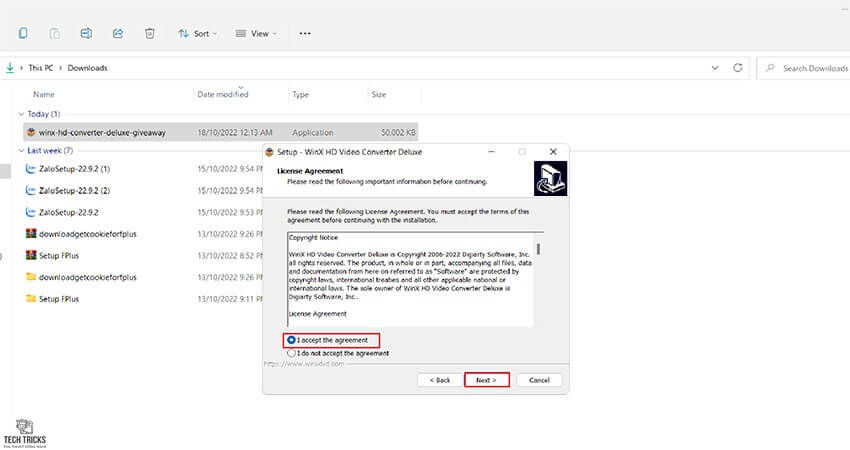Sort by Name column header
Screen dimensions: 850x450
pyautogui.click(x=44, y=94)
